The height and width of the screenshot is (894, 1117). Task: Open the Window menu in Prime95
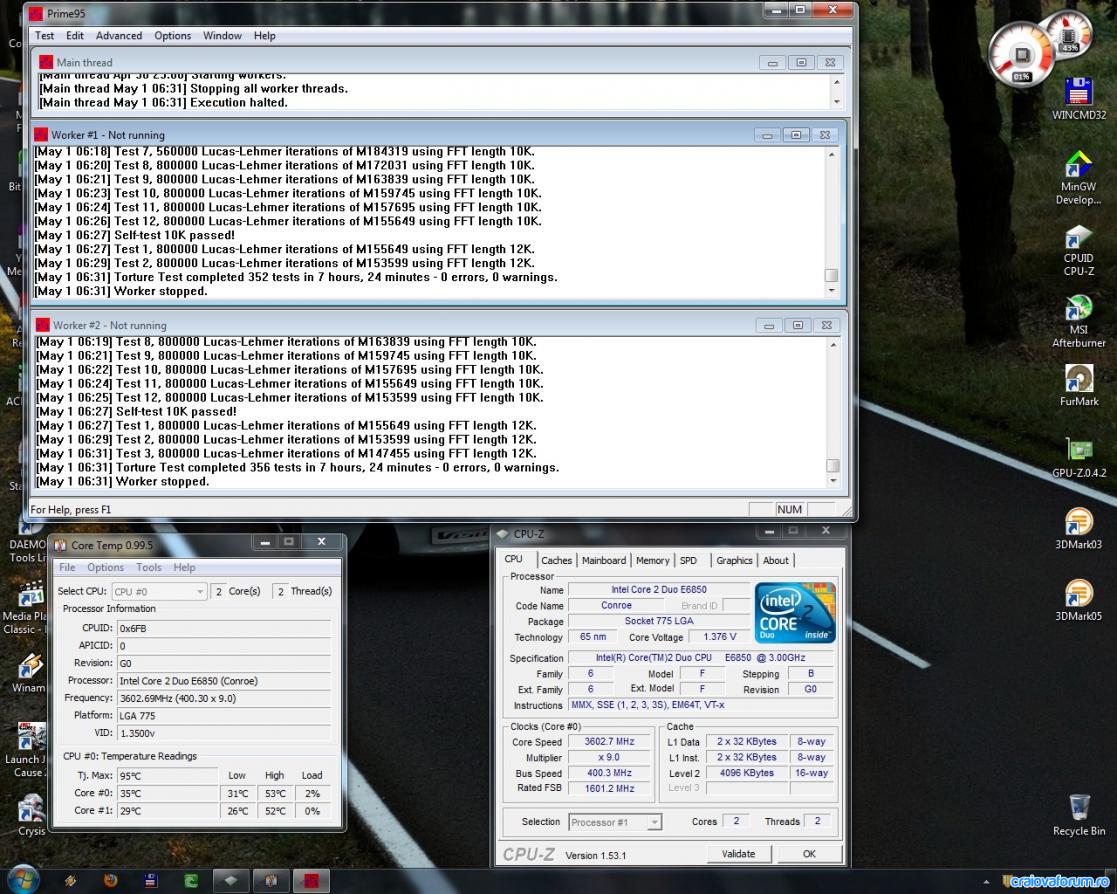tap(222, 36)
